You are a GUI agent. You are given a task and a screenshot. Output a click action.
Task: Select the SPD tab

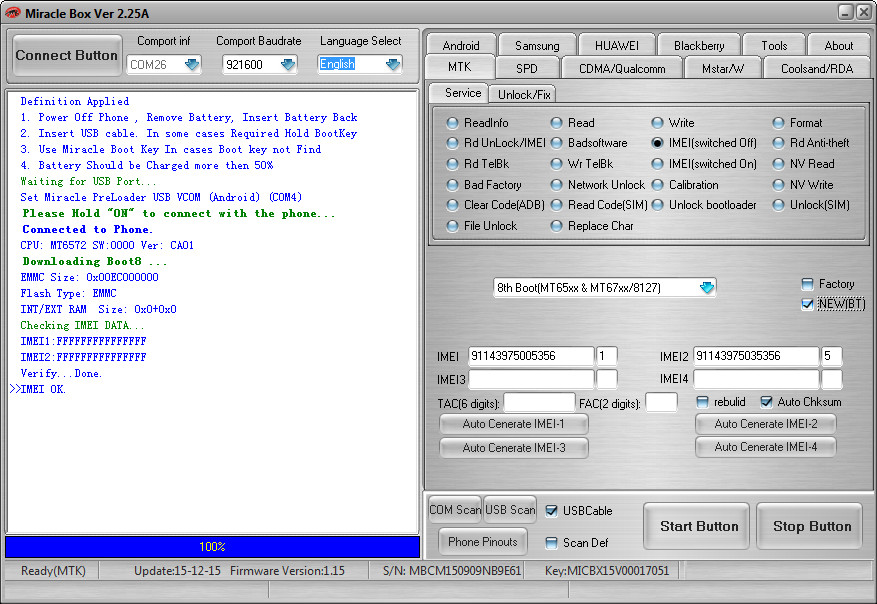tap(527, 68)
